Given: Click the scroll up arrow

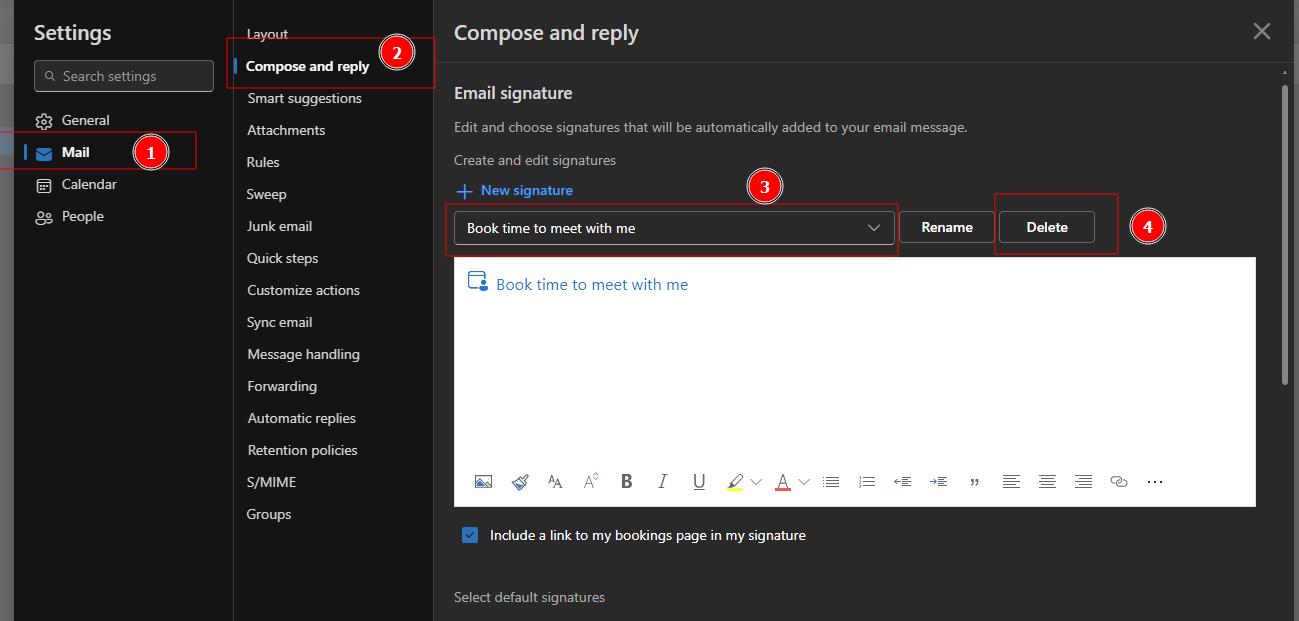Looking at the screenshot, I should [x=1284, y=73].
